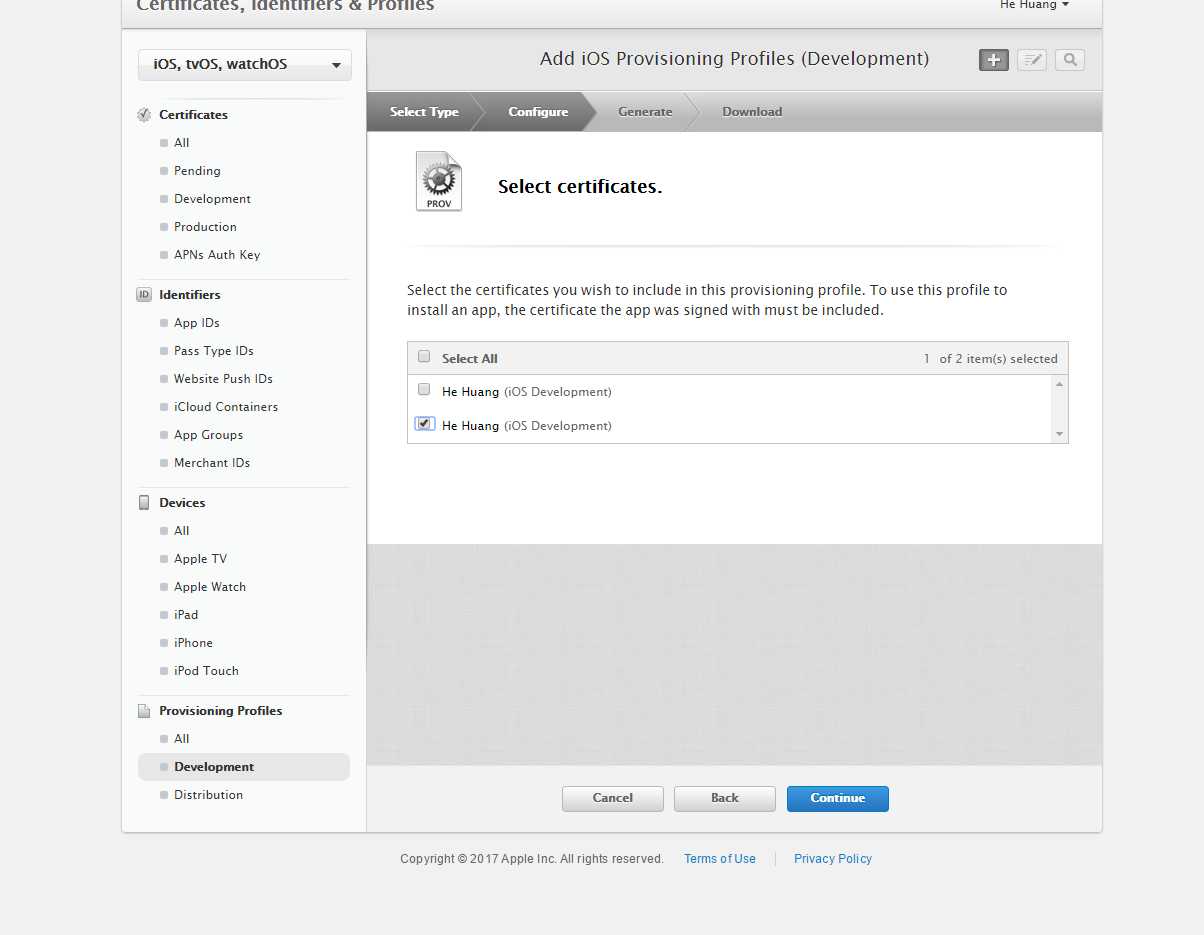The image size is (1204, 935).
Task: Click the add (+) profile icon
Action: [x=993, y=60]
